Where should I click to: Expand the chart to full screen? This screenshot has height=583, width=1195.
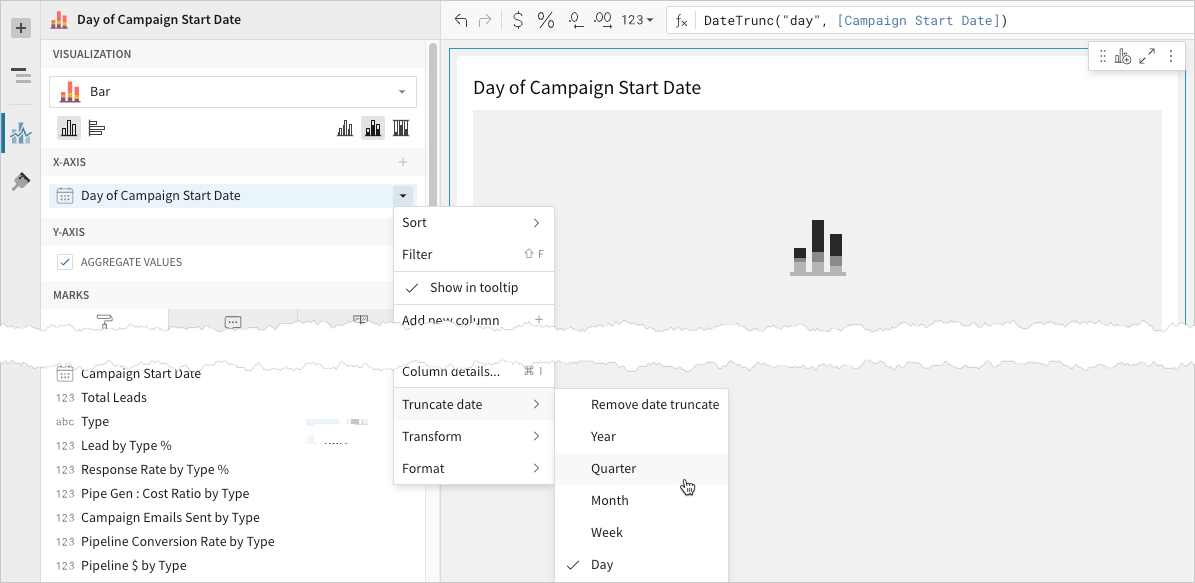tap(1147, 57)
